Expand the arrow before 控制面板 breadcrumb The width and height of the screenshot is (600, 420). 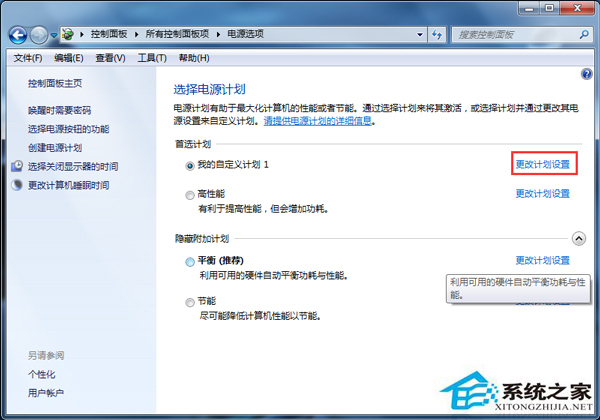coord(82,34)
